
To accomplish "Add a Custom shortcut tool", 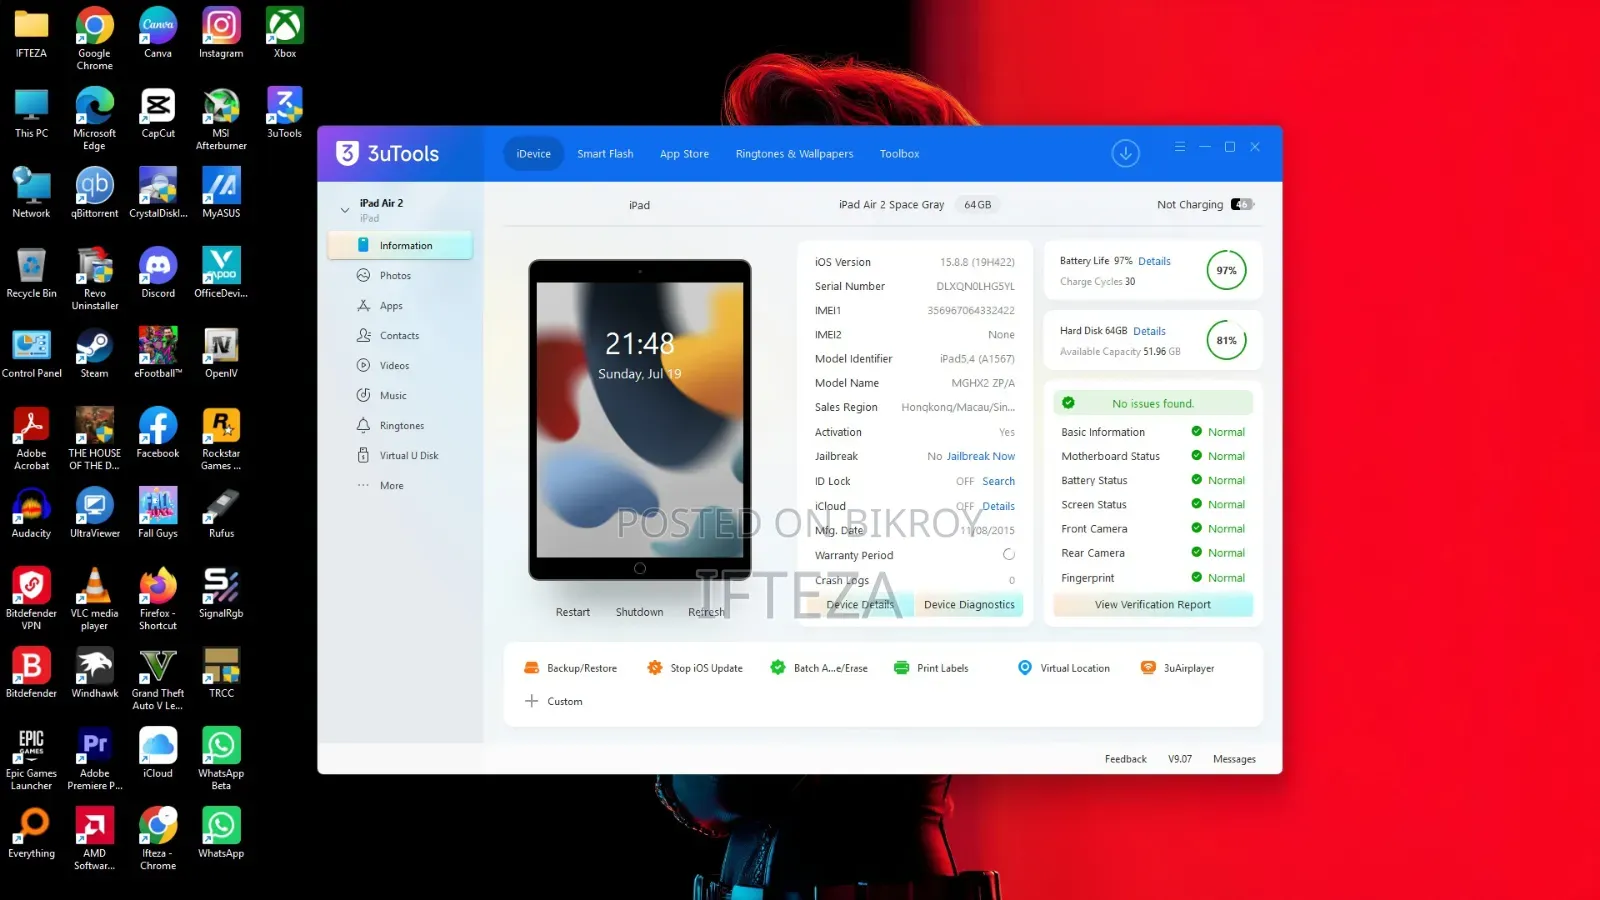I will click(x=554, y=701).
